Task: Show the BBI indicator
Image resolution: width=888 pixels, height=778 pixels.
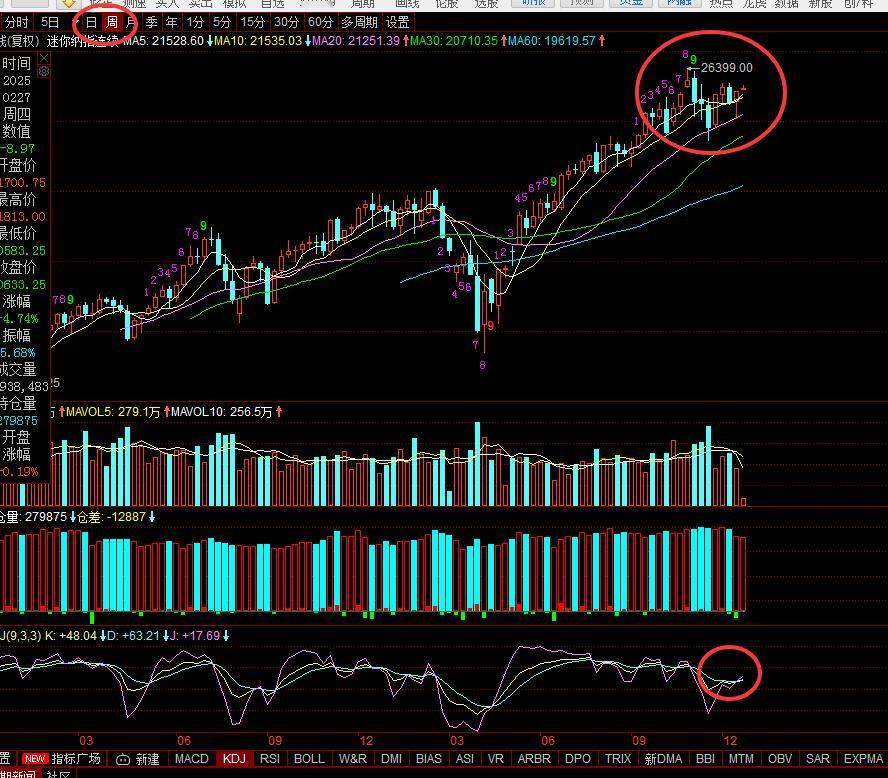Action: 705,759
